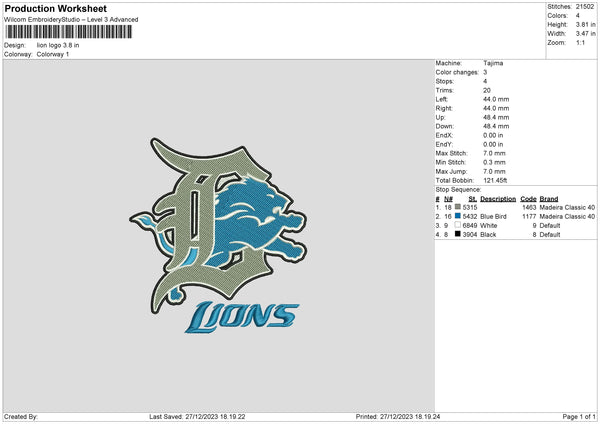
Task: Click the lion logo embroidery preview
Action: pos(218,235)
